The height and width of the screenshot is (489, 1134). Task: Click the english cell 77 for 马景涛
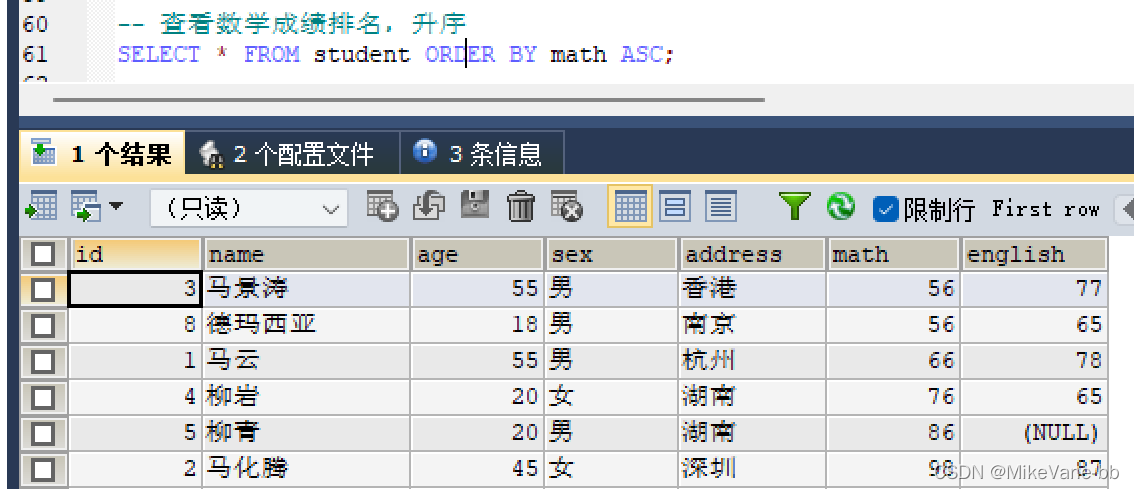pos(1035,289)
